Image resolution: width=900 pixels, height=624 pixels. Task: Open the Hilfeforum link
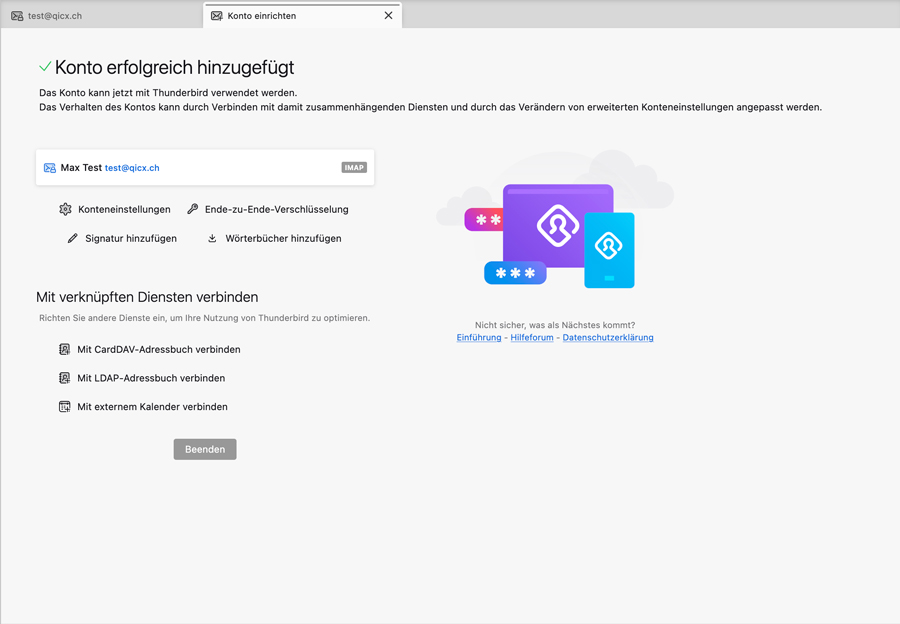[532, 338]
